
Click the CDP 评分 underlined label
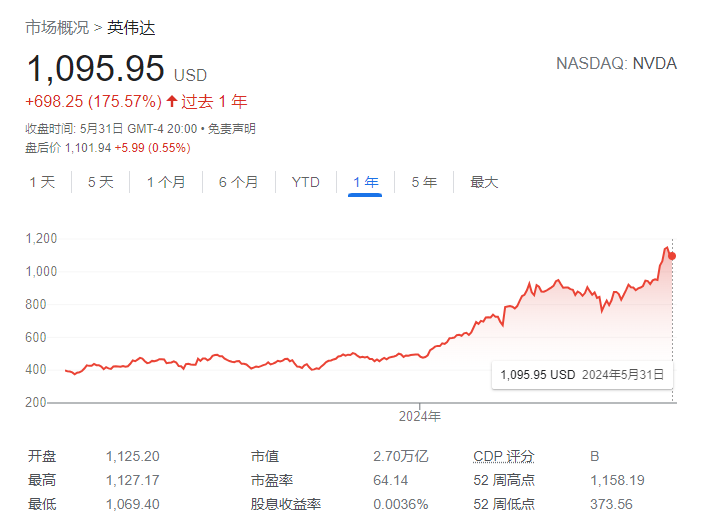click(x=504, y=456)
